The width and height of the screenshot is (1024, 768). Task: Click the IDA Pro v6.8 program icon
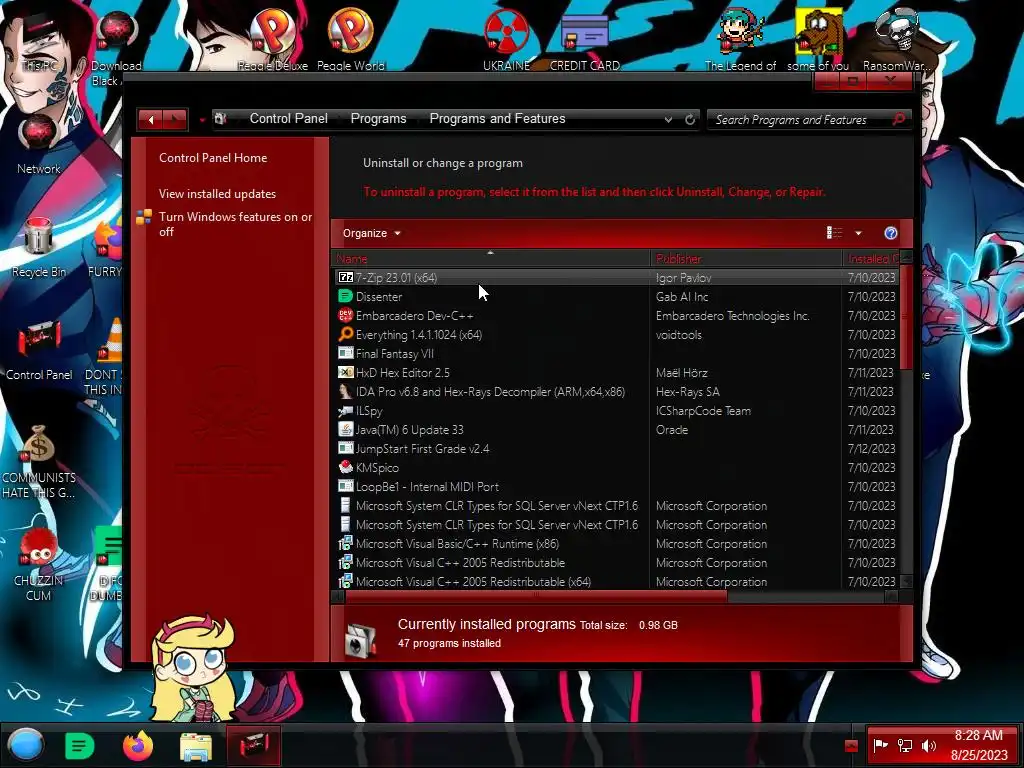click(345, 391)
